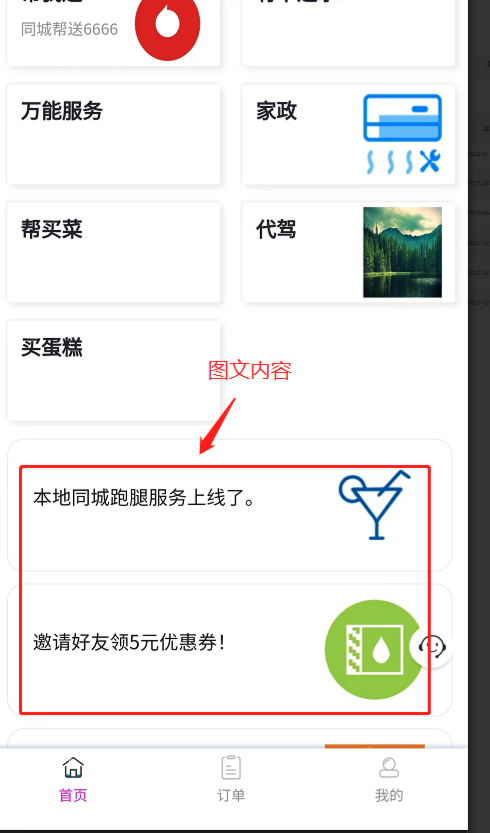This screenshot has width=490, height=833.
Task: Open the 我的 profile icon
Action: coord(389,768)
